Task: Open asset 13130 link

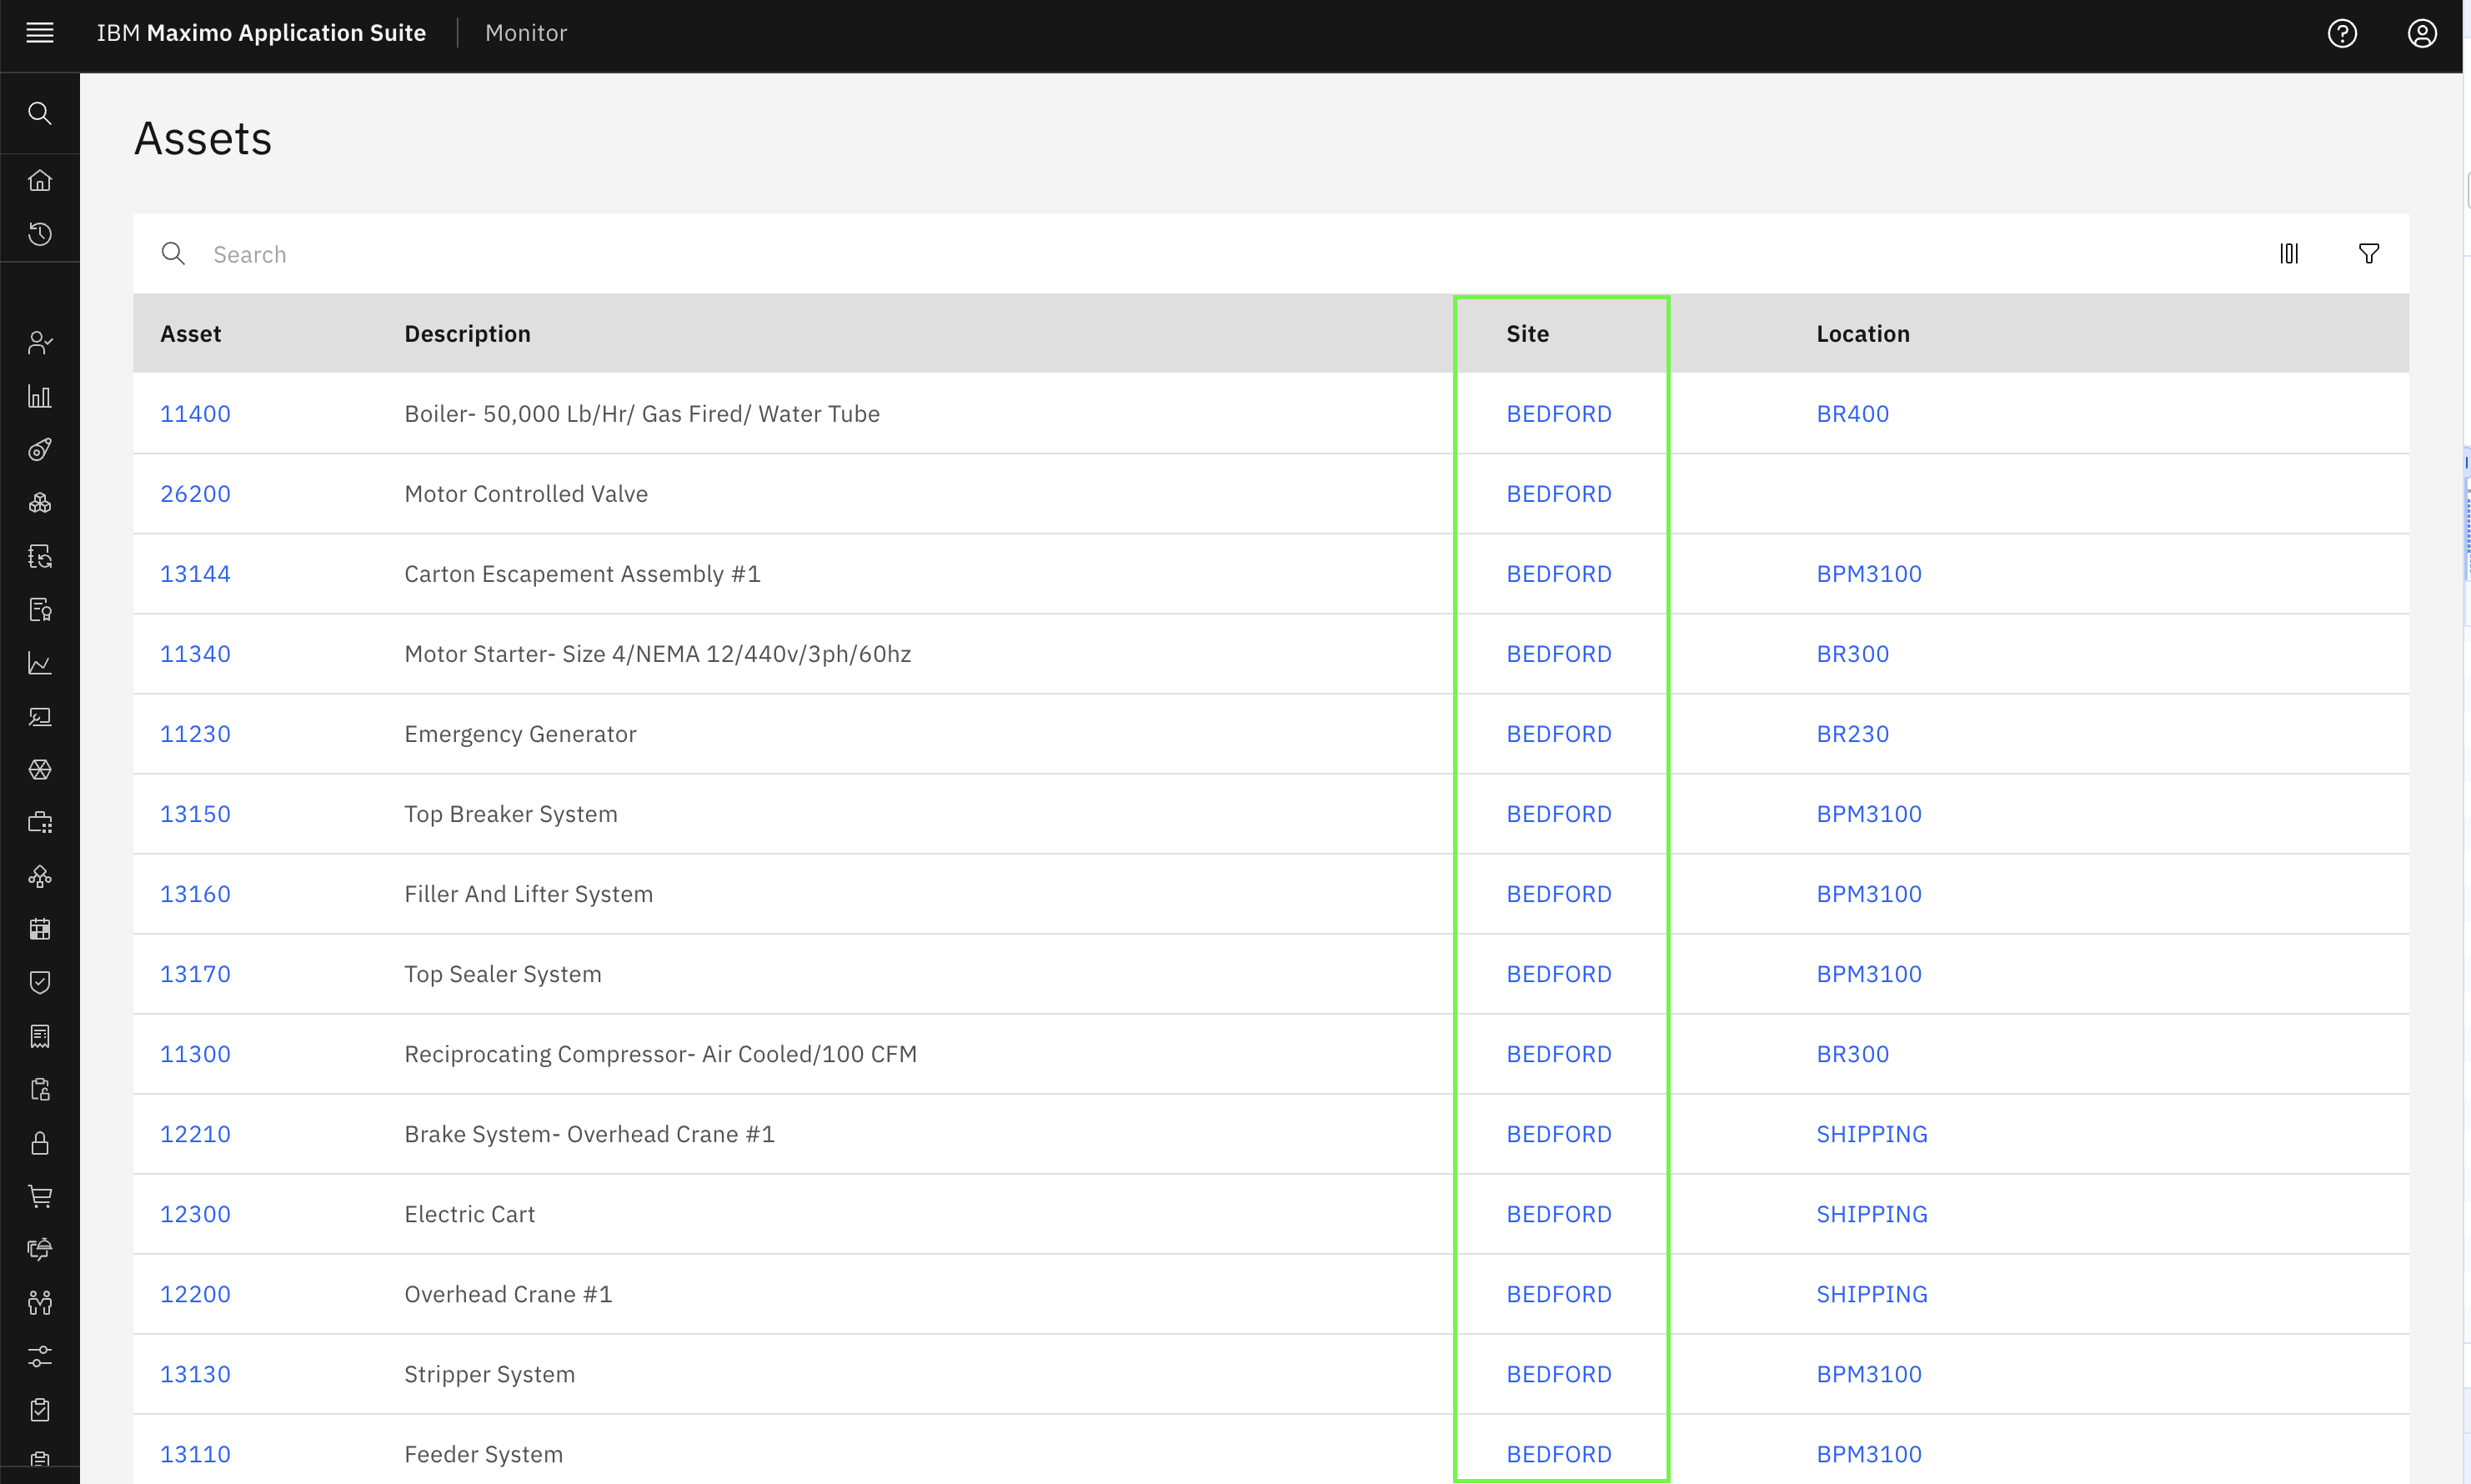Action: 195,1374
